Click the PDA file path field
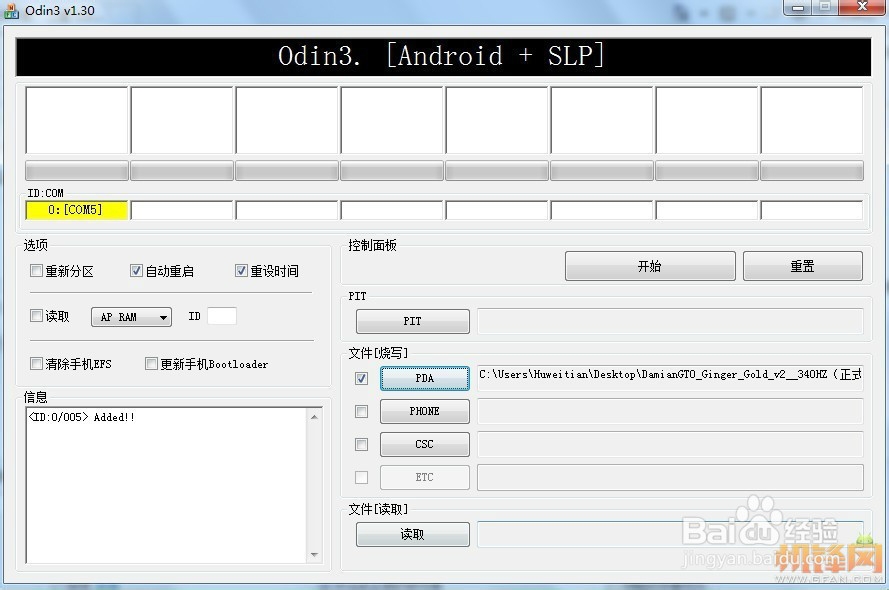Viewport: 889px width, 590px height. 668,378
